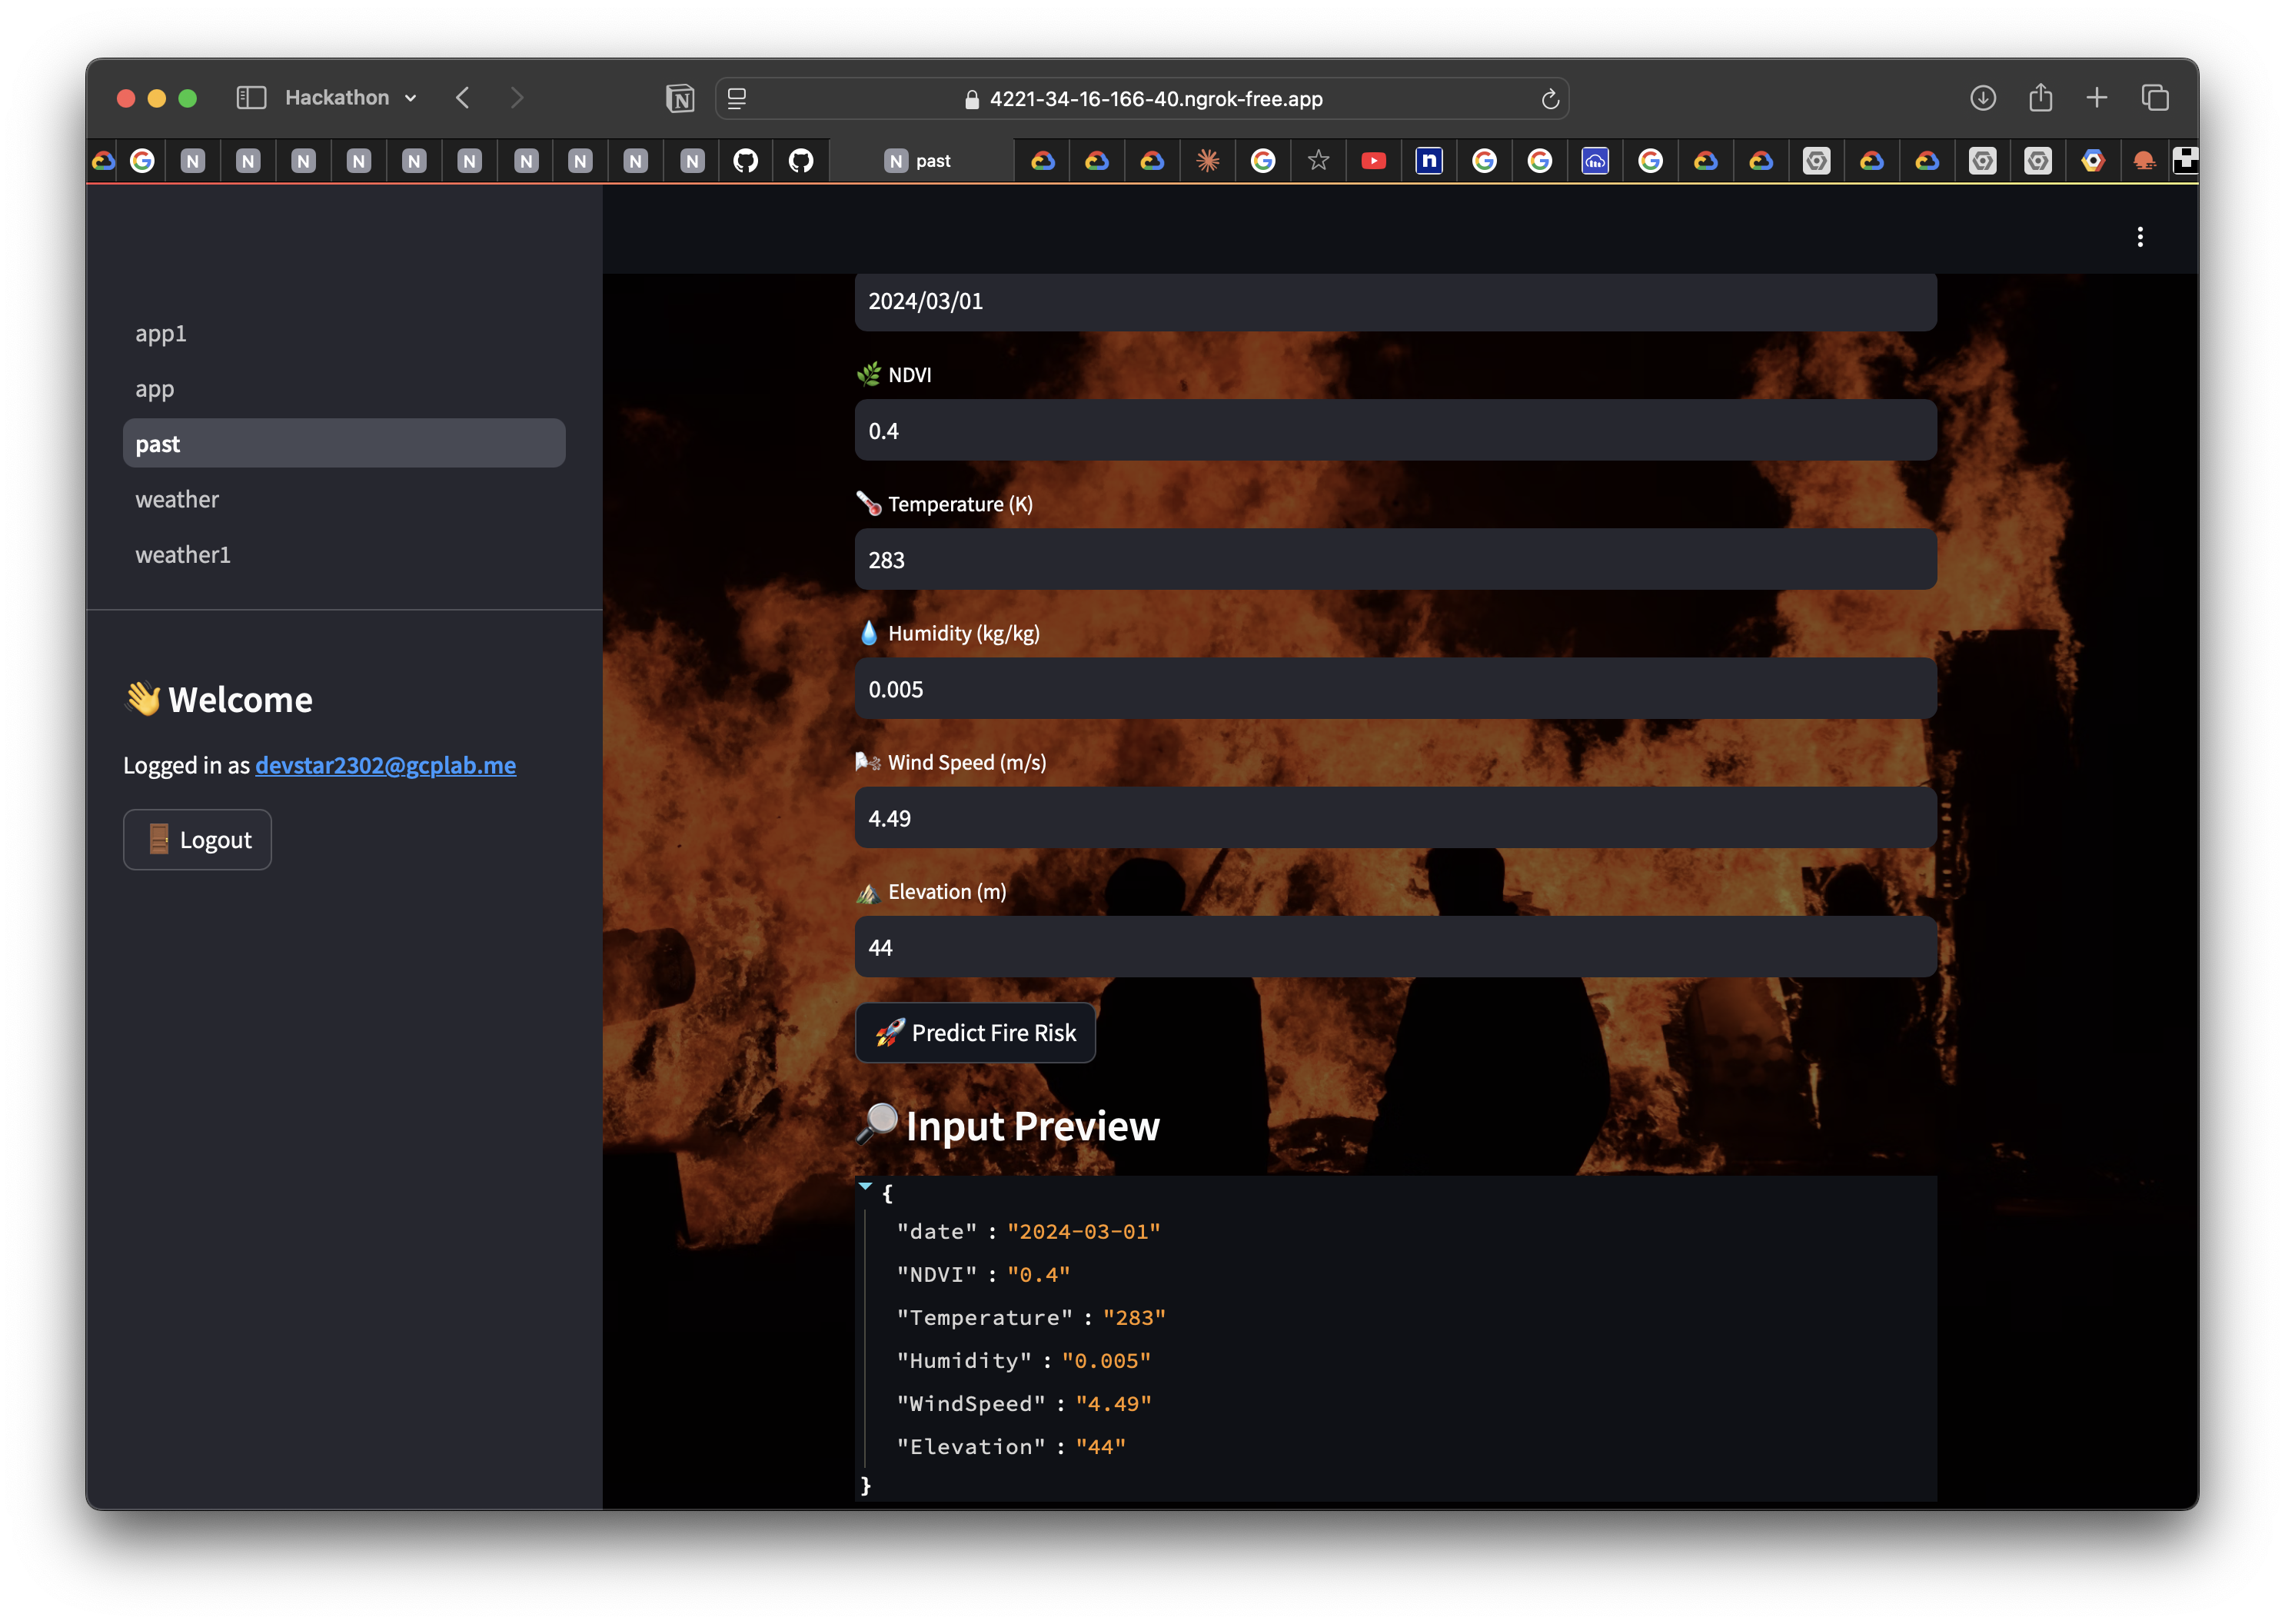Click the page reload icon

coord(1549,99)
